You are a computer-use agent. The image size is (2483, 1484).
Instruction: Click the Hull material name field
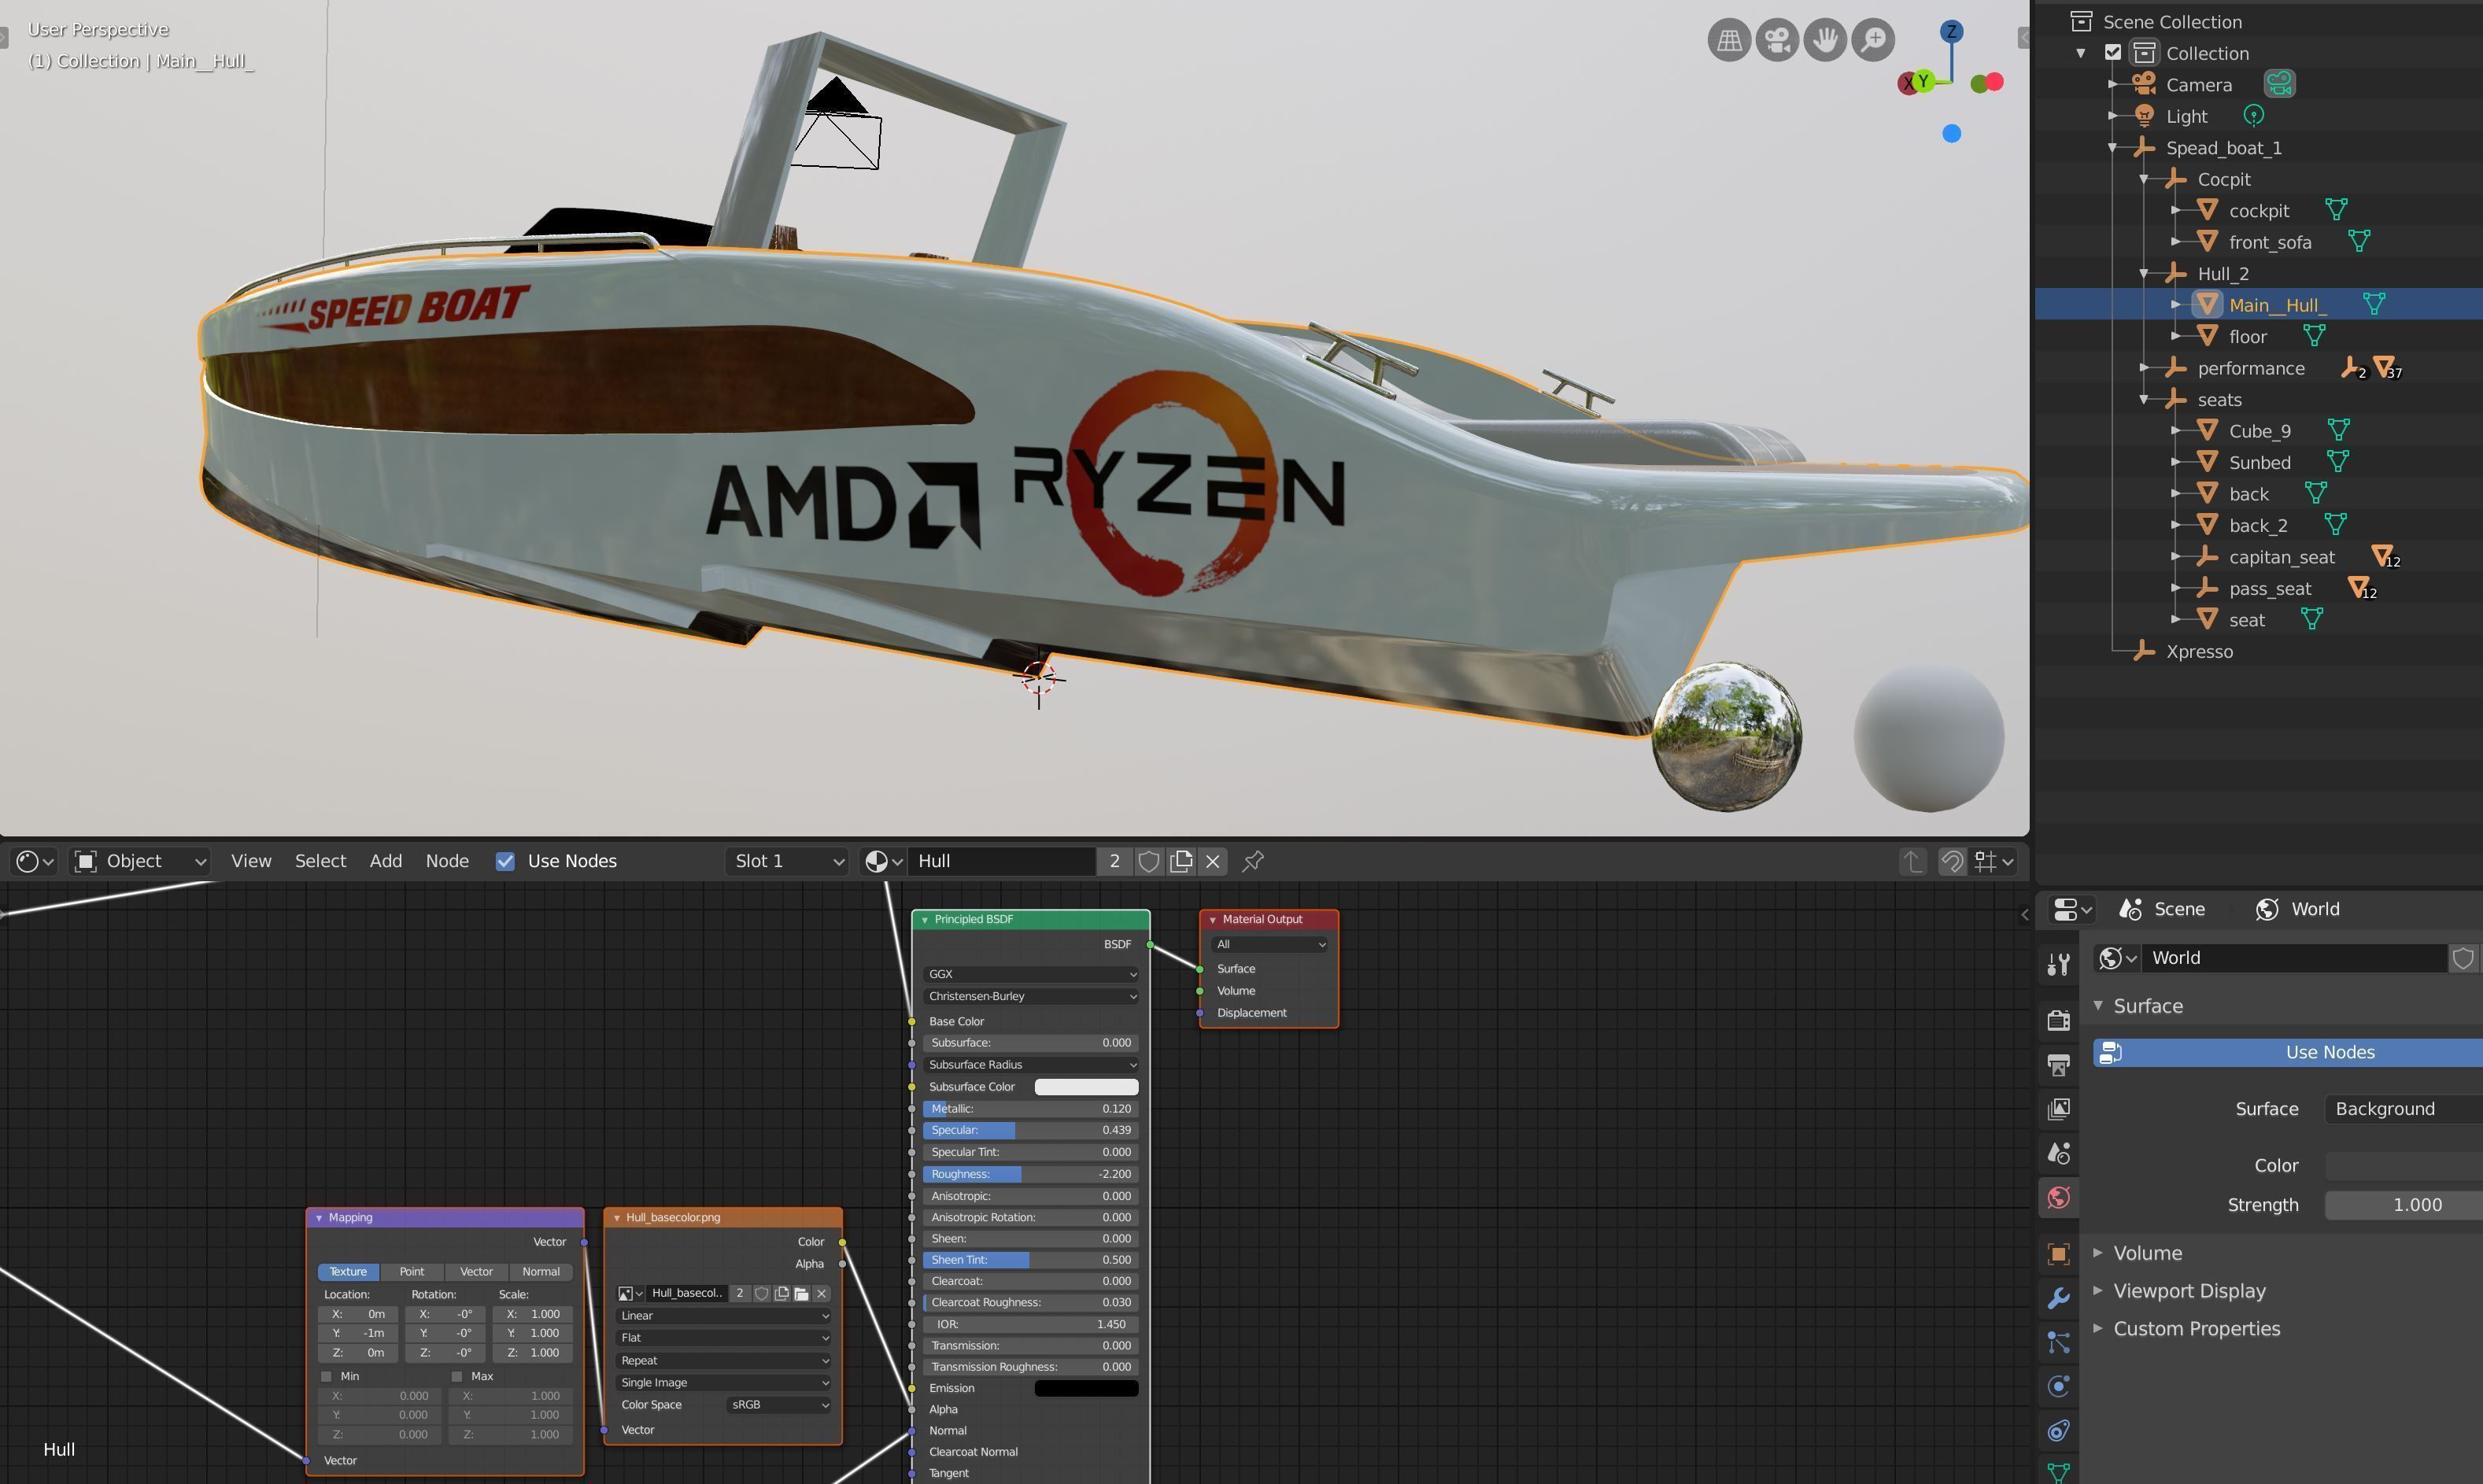tap(1002, 861)
